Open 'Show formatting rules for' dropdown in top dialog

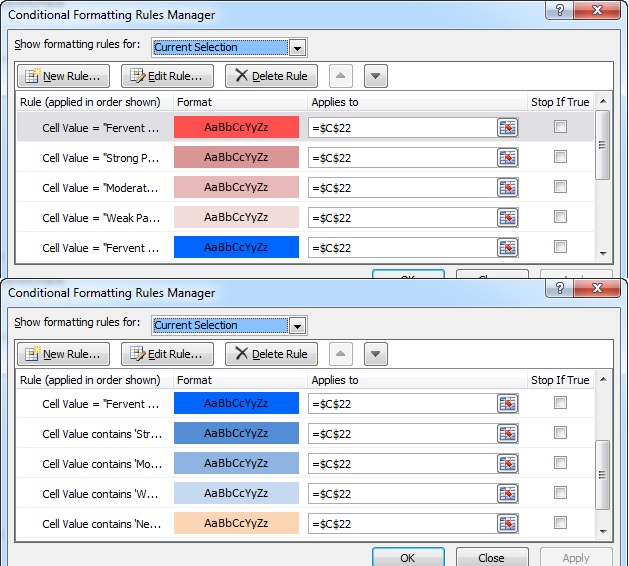click(296, 48)
